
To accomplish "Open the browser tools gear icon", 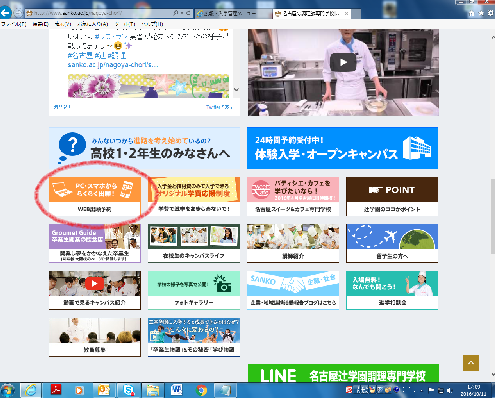I will pos(491,13).
